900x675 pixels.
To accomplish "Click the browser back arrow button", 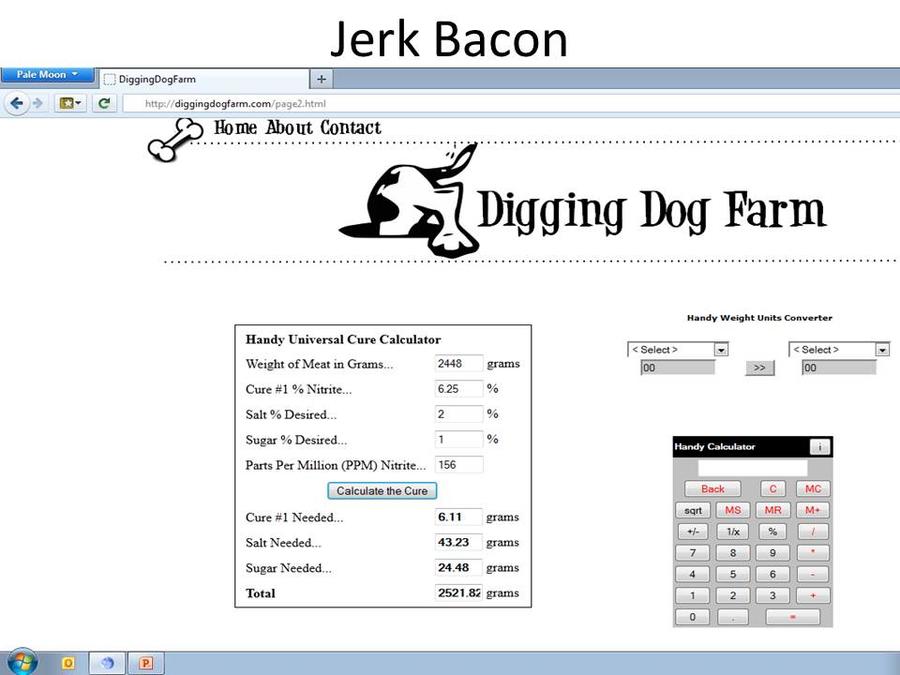I will coord(17,103).
